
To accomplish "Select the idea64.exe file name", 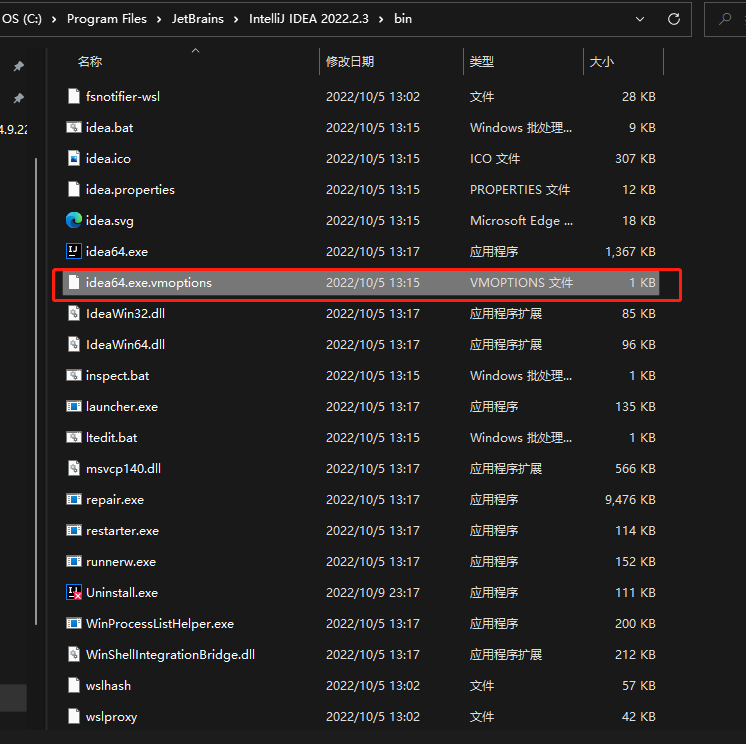I will (x=117, y=251).
